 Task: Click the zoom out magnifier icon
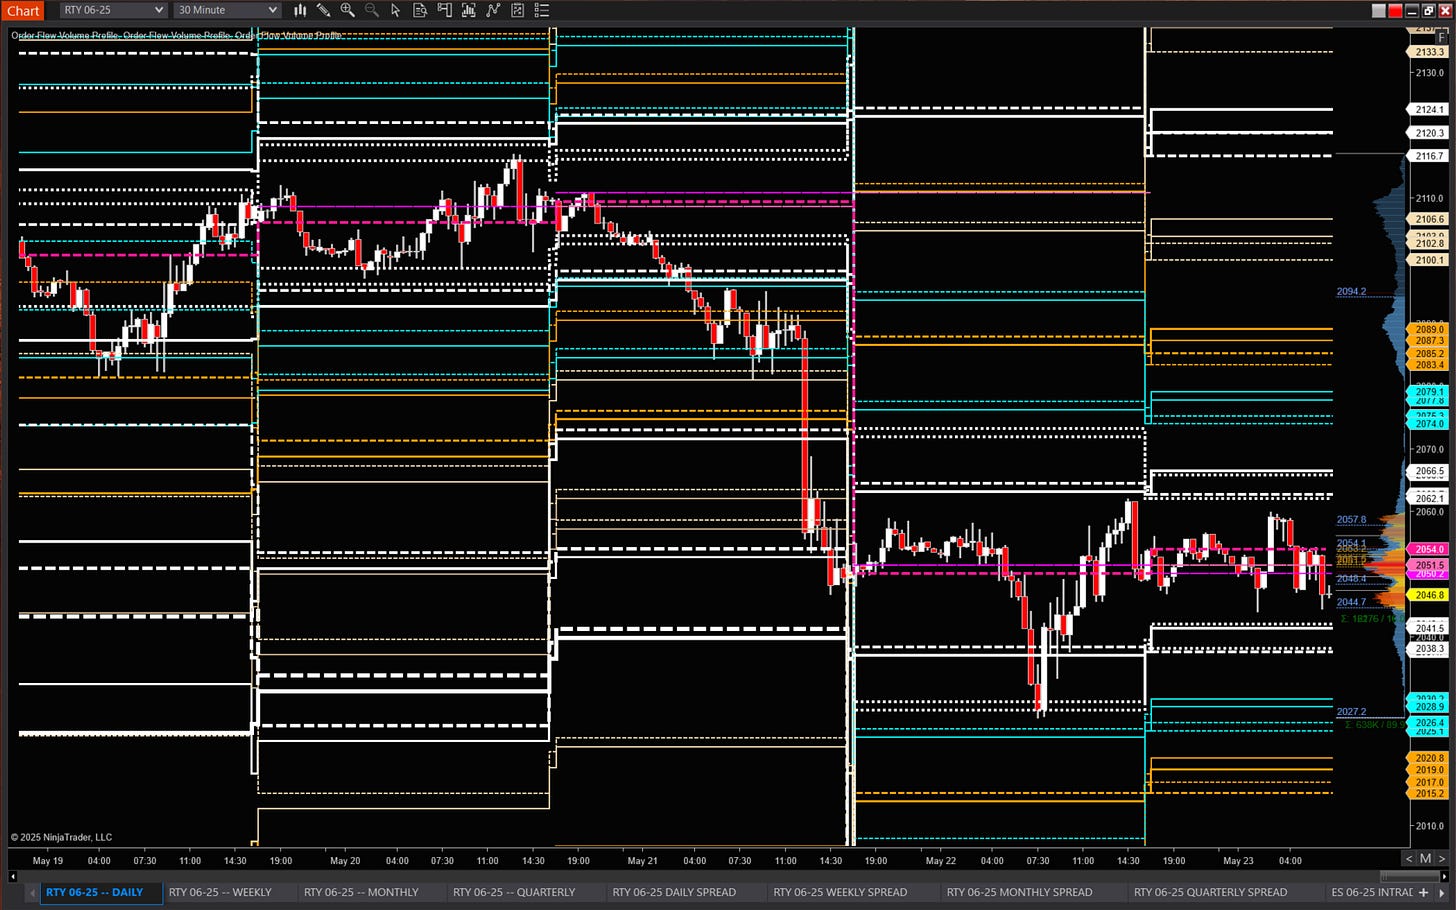click(x=372, y=10)
